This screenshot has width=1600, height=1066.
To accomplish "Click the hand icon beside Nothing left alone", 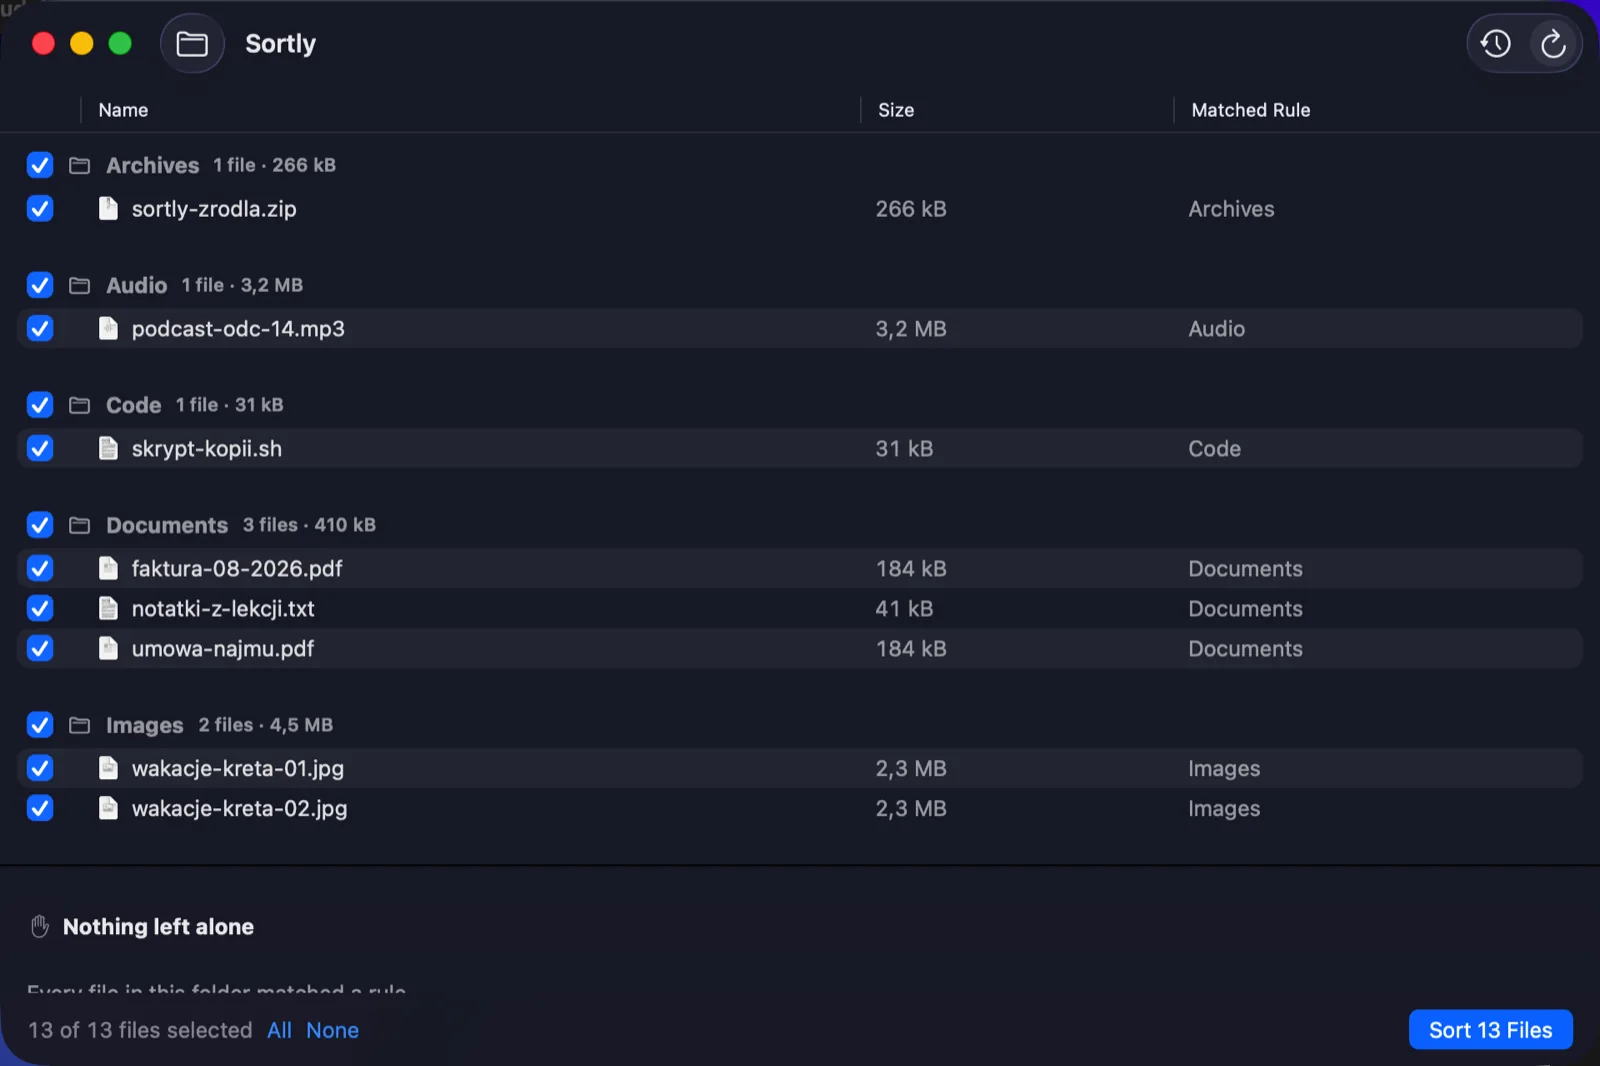I will point(40,927).
